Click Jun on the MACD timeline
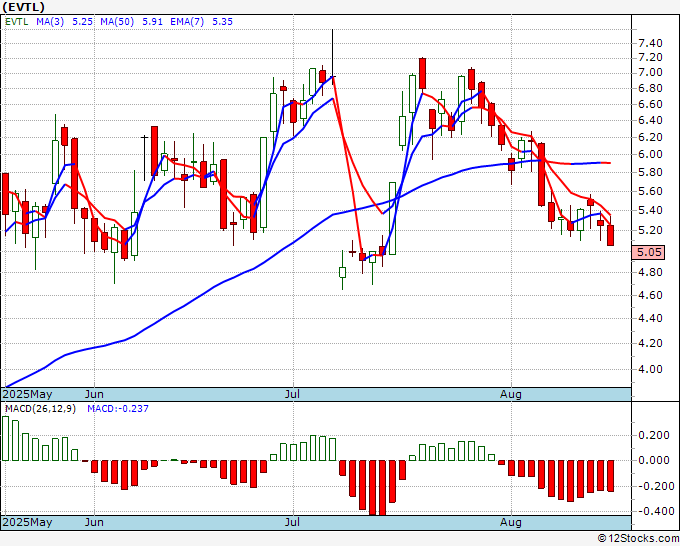Viewport: 680px width, 546px height. click(94, 522)
